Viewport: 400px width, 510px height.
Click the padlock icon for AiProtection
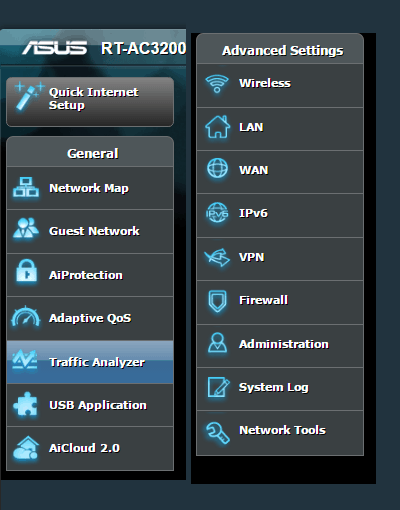tap(26, 271)
